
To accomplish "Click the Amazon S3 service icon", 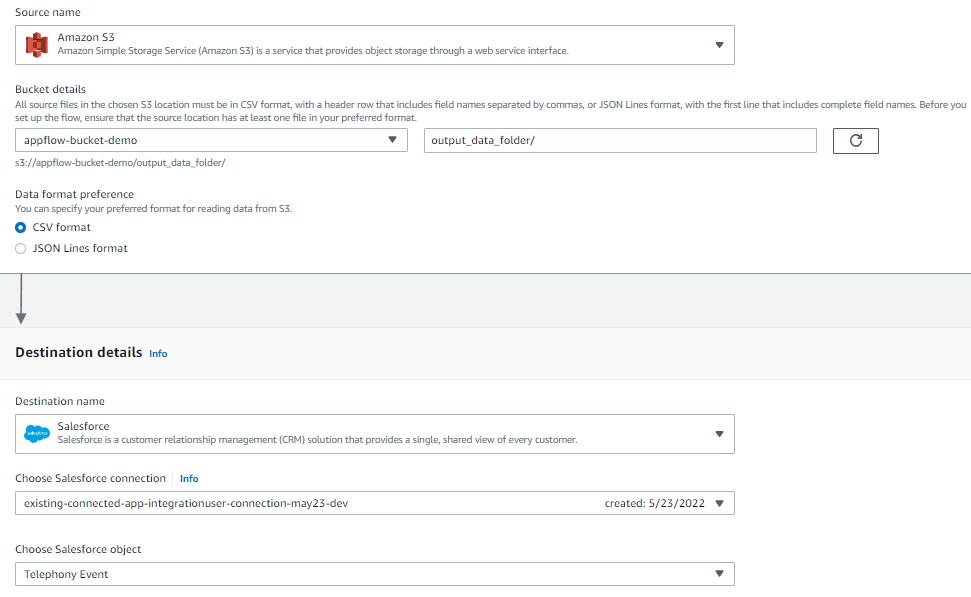I will pyautogui.click(x=39, y=44).
